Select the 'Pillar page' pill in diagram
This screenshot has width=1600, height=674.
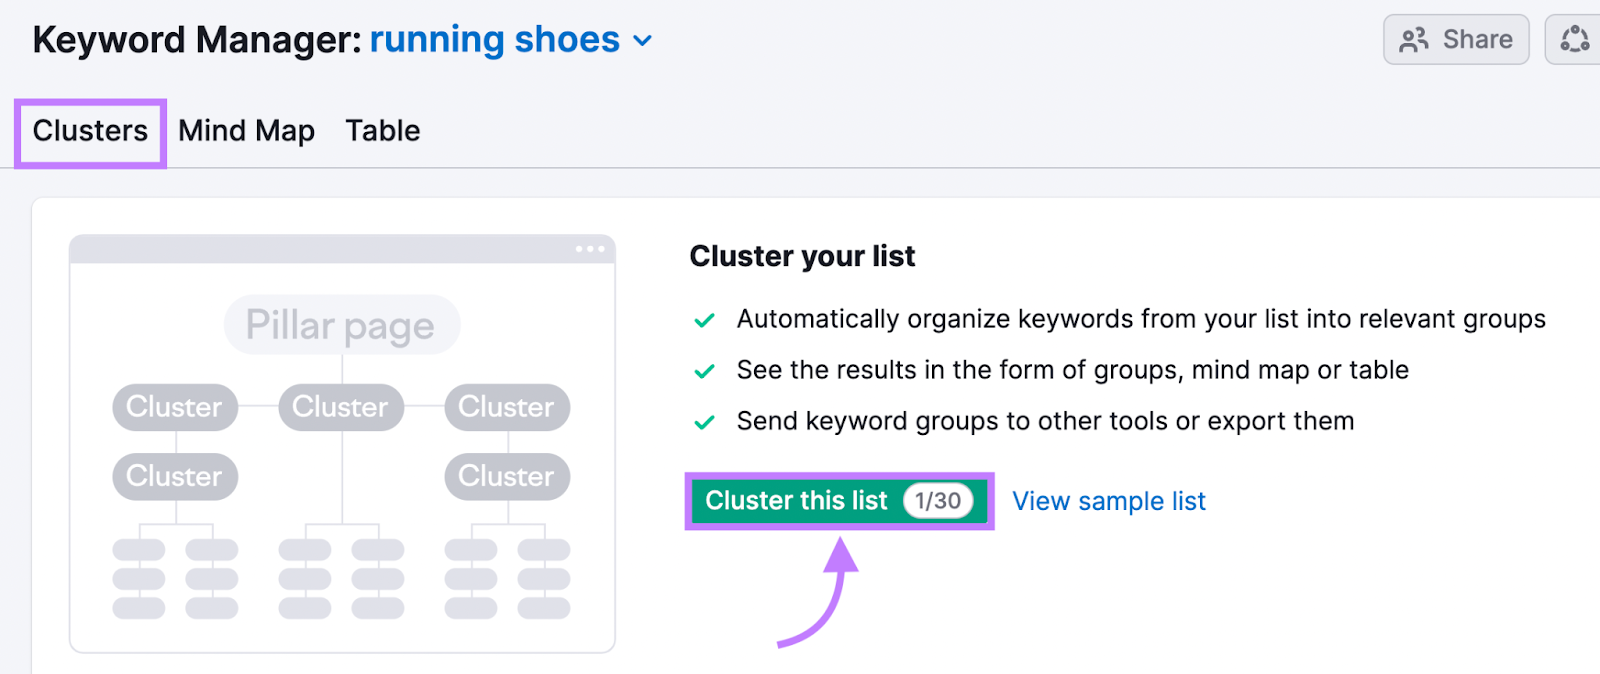point(341,325)
